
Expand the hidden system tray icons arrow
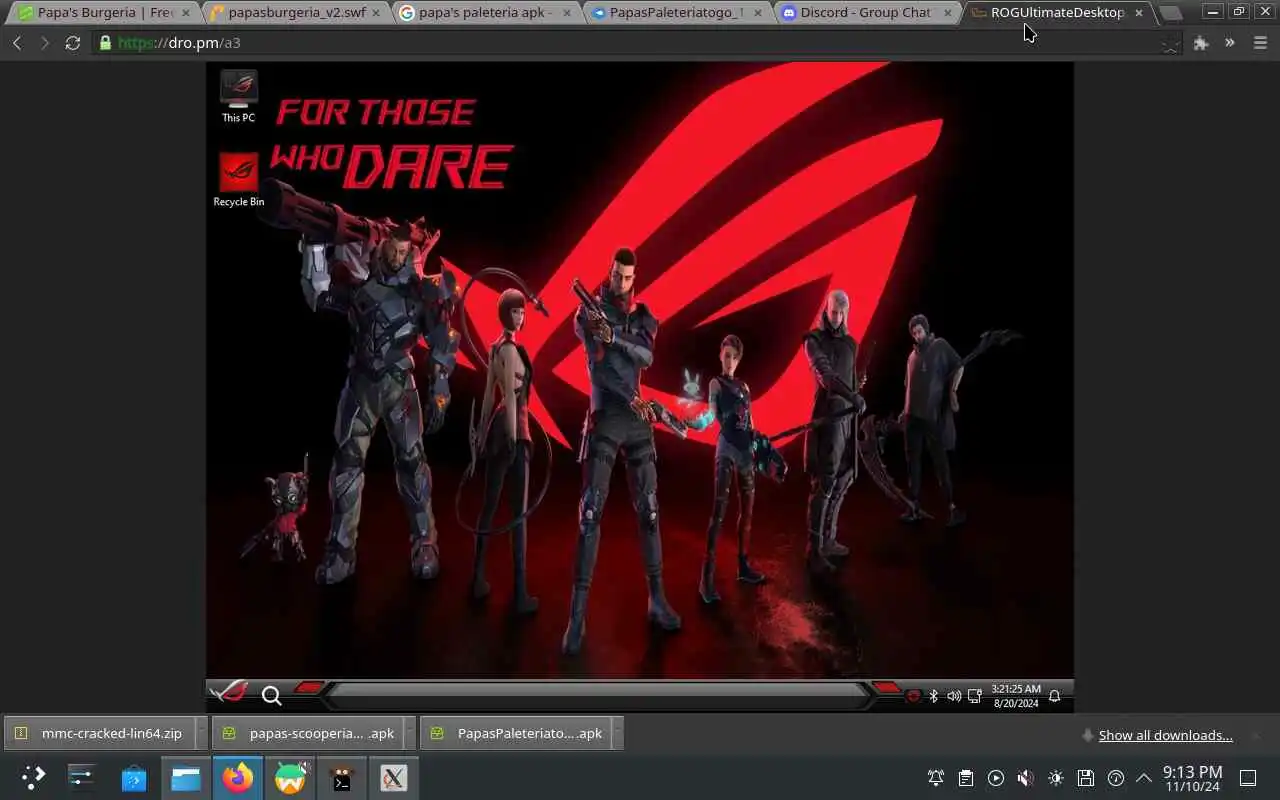[x=1144, y=778]
